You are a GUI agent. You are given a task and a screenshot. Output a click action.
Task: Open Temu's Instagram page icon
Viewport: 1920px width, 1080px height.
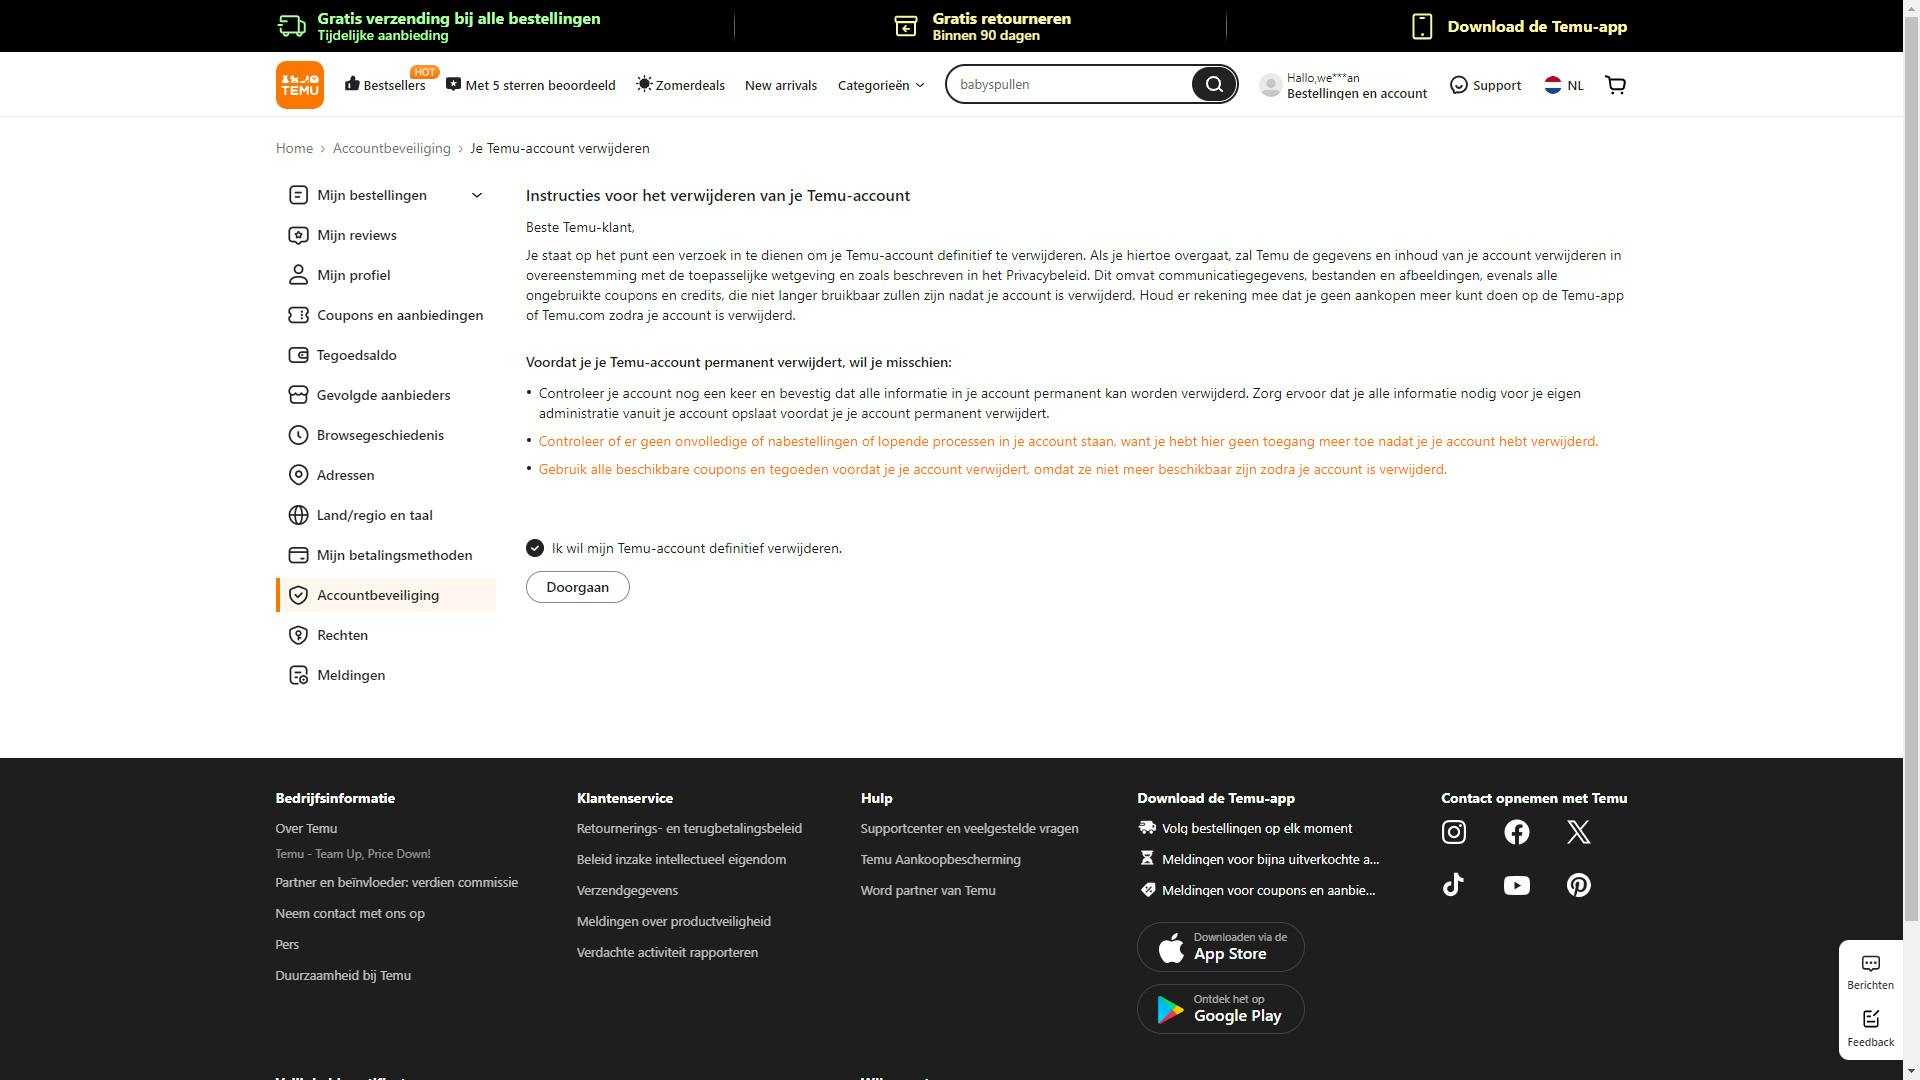tap(1454, 831)
